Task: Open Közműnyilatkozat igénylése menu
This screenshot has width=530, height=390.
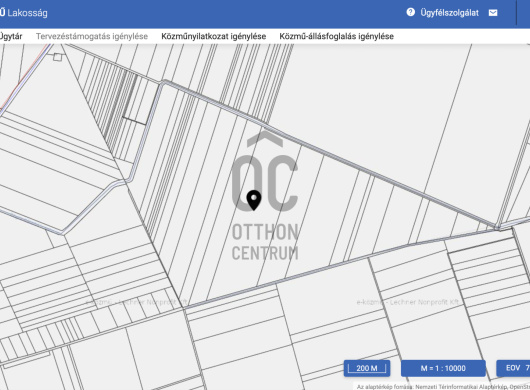Action: coord(214,36)
